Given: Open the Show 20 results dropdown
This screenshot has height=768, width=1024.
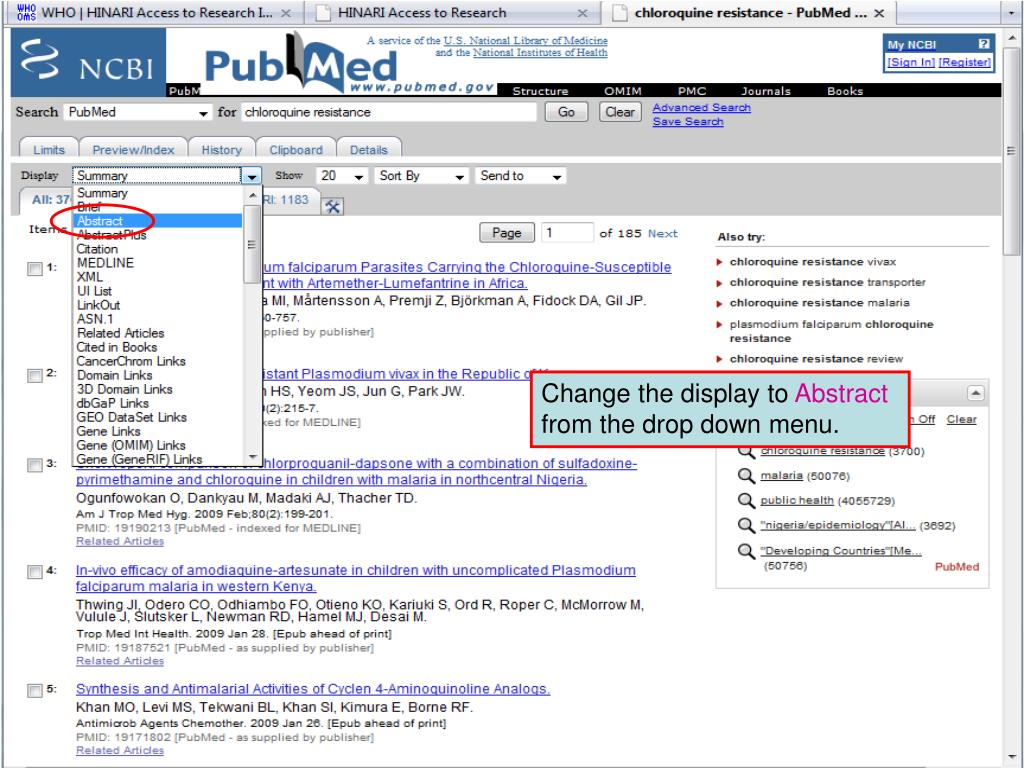Looking at the screenshot, I should tap(342, 176).
